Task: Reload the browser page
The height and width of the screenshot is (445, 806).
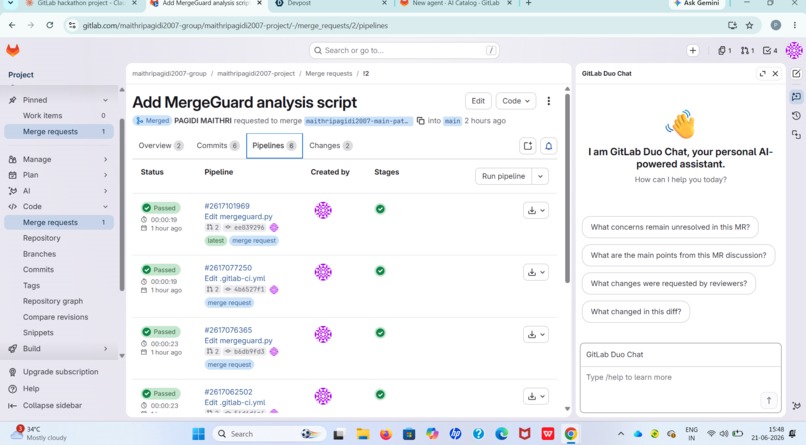Action: tap(50, 25)
